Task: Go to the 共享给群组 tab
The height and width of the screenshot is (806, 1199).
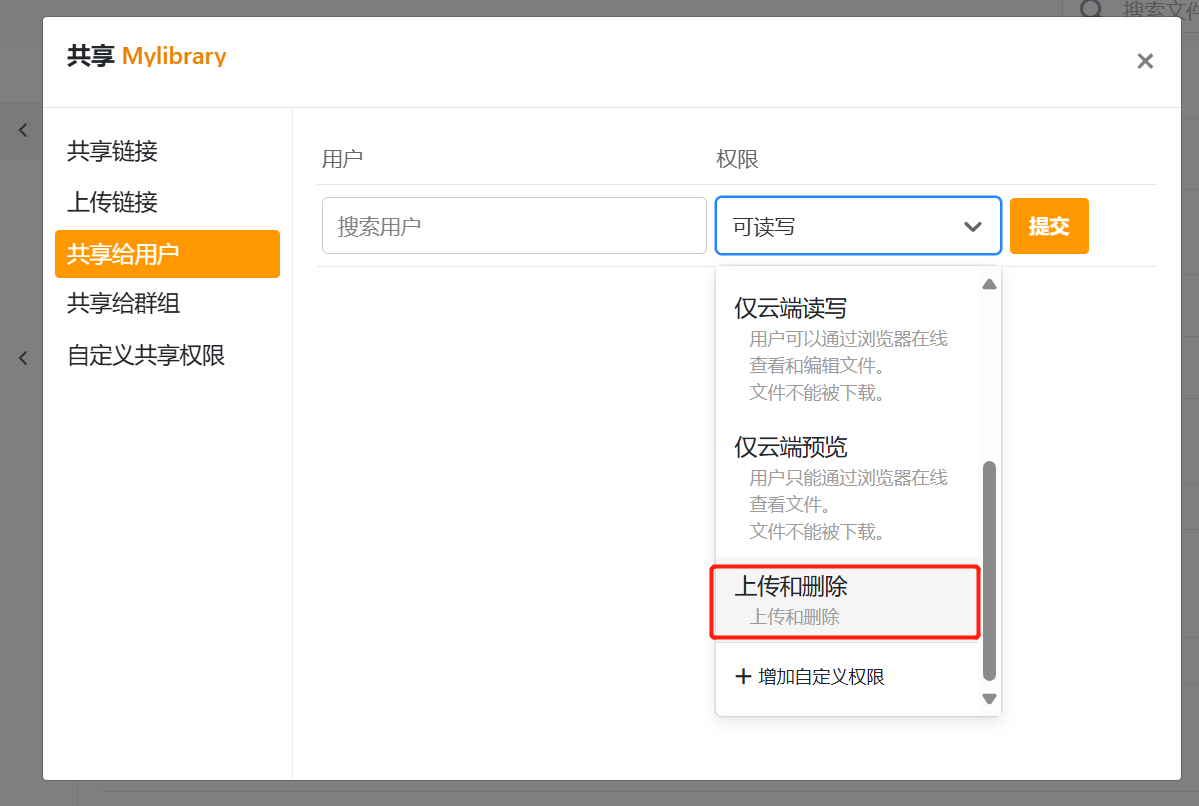Action: pos(123,304)
